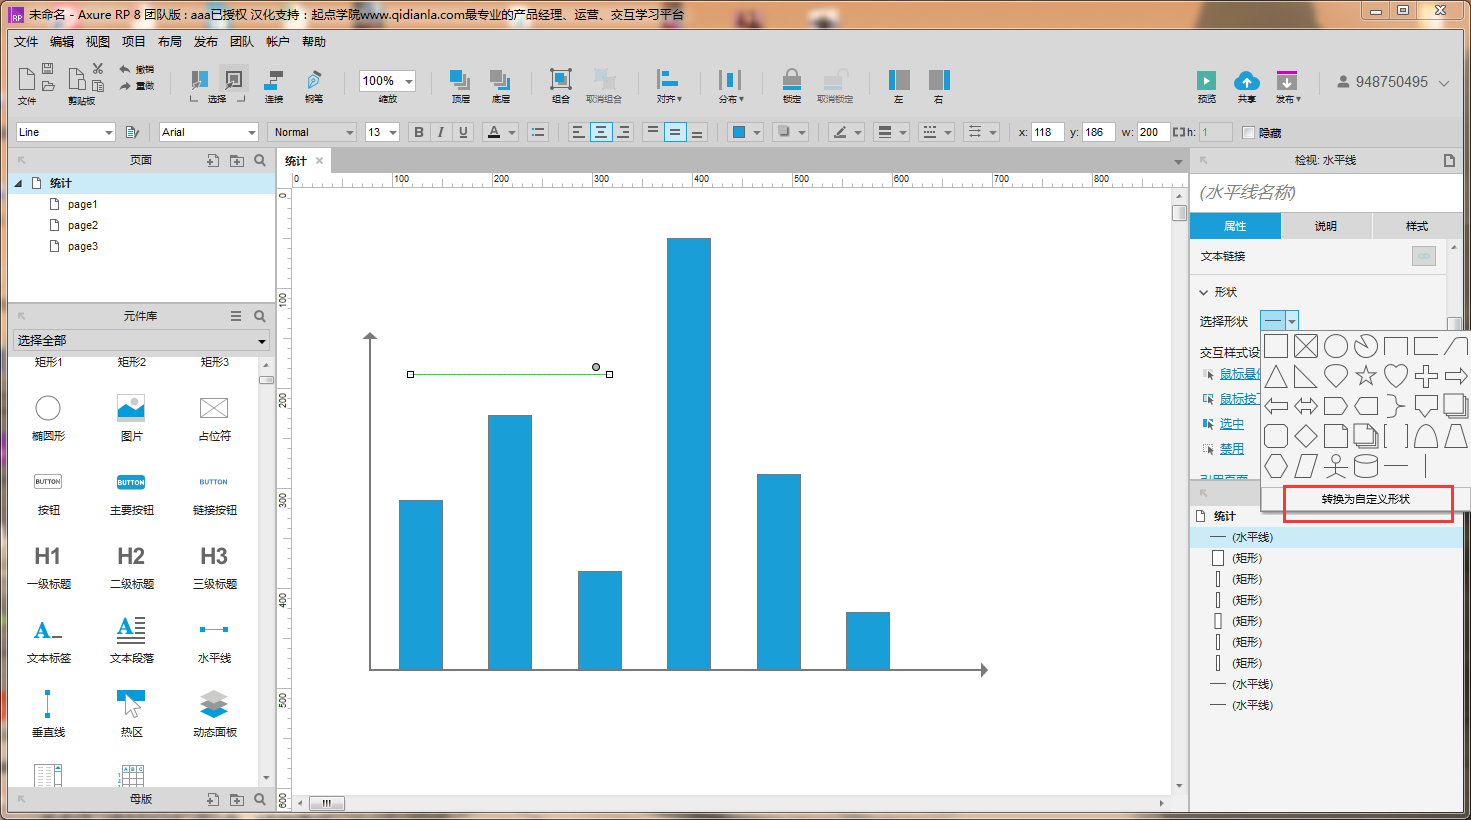This screenshot has width=1471, height=820.
Task: Bring to front with the 顶层 icon
Action: click(x=460, y=80)
